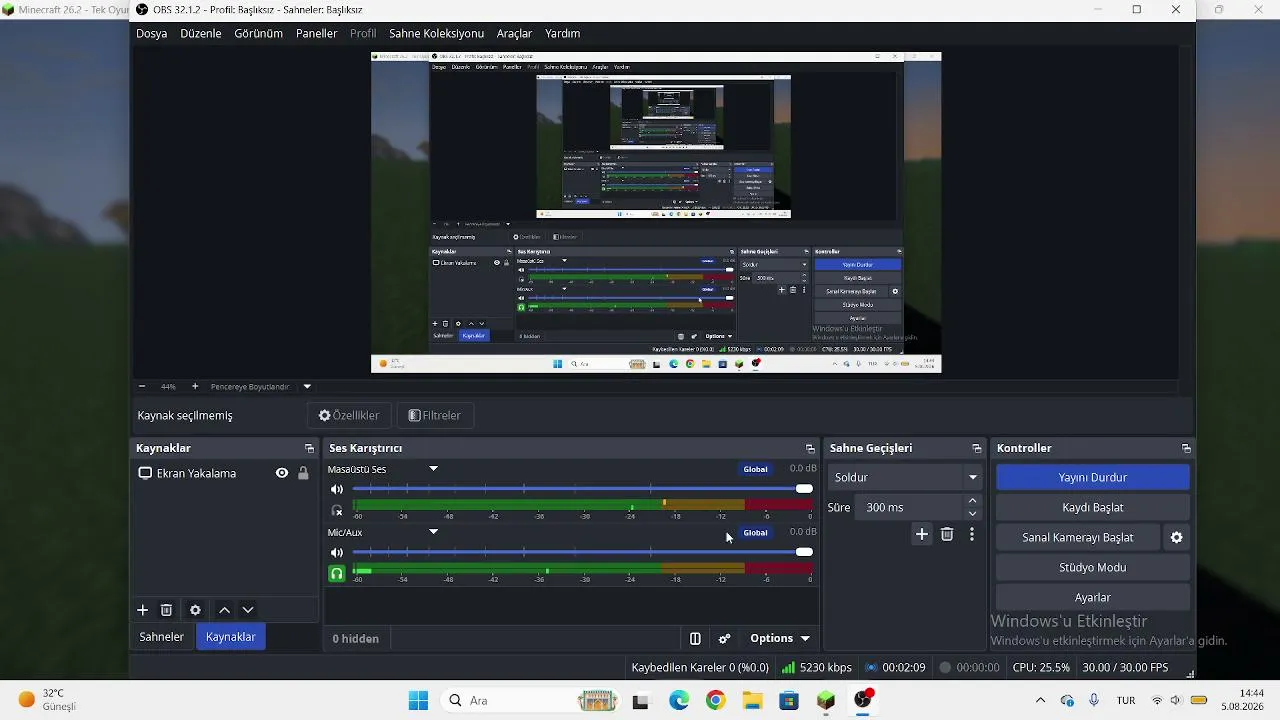Open virtual camera settings gear
1280x720 pixels.
(1177, 537)
